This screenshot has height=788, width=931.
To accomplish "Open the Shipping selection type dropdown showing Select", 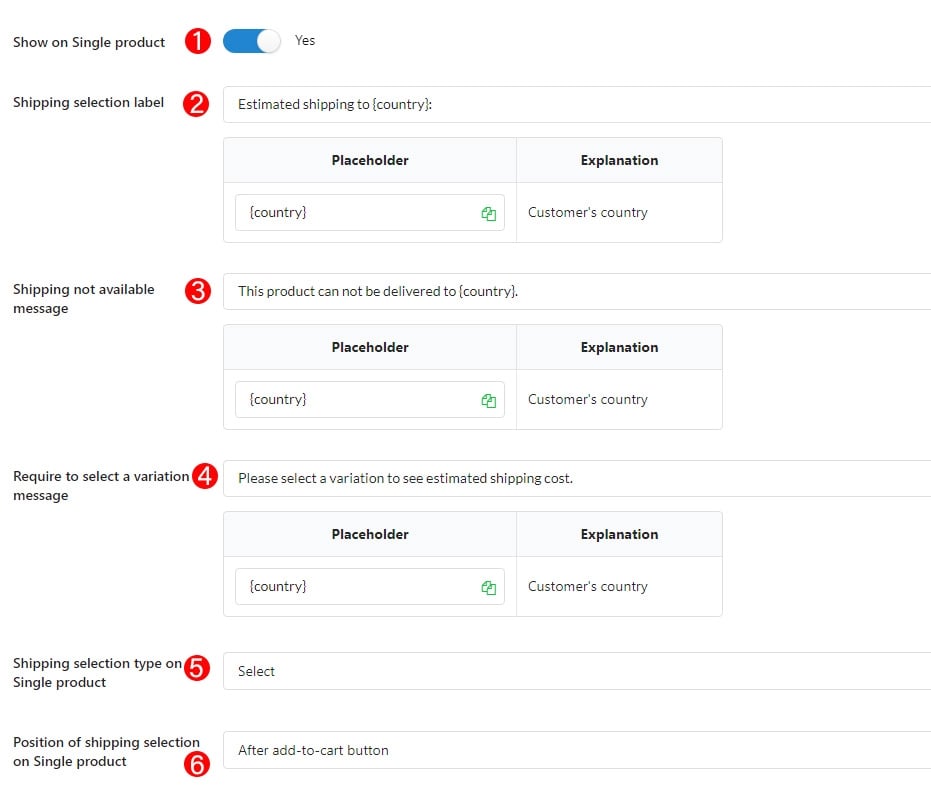I will click(x=577, y=671).
